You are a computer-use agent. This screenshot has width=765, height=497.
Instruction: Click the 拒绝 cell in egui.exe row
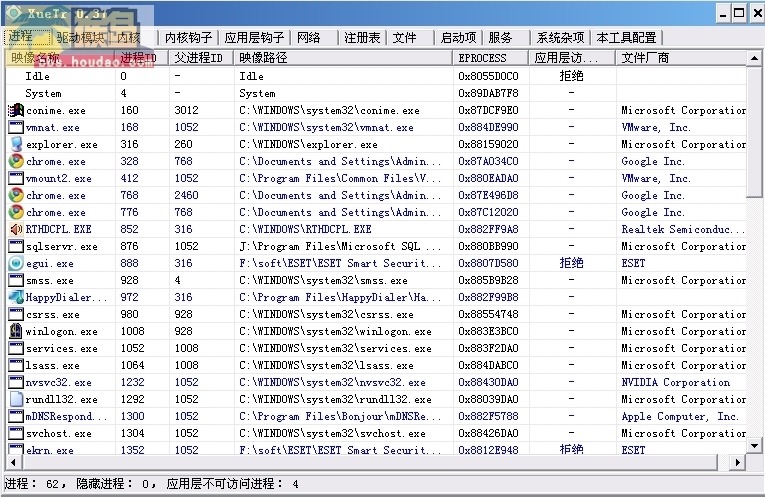[571, 263]
